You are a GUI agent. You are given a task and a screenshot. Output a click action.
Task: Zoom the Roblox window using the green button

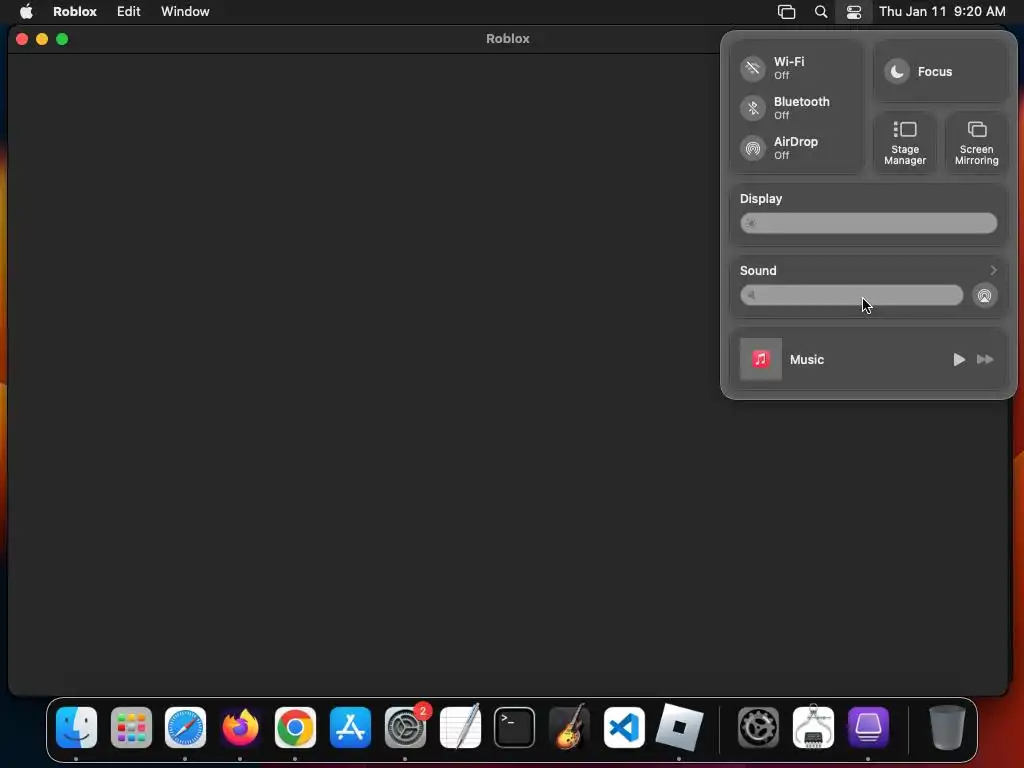point(62,39)
